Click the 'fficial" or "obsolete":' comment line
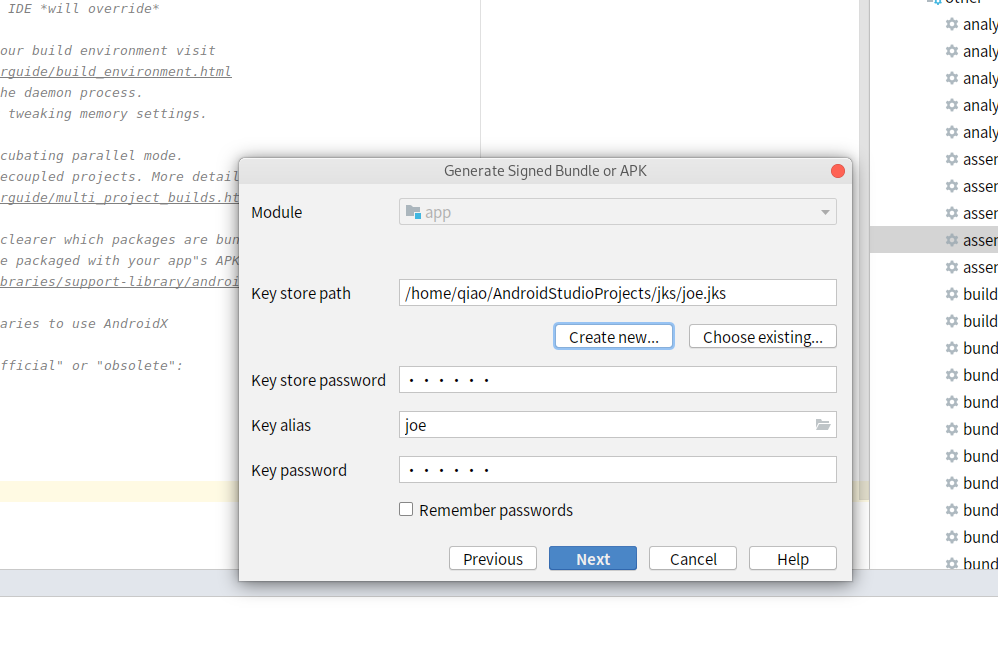The height and width of the screenshot is (662, 998). point(92,365)
